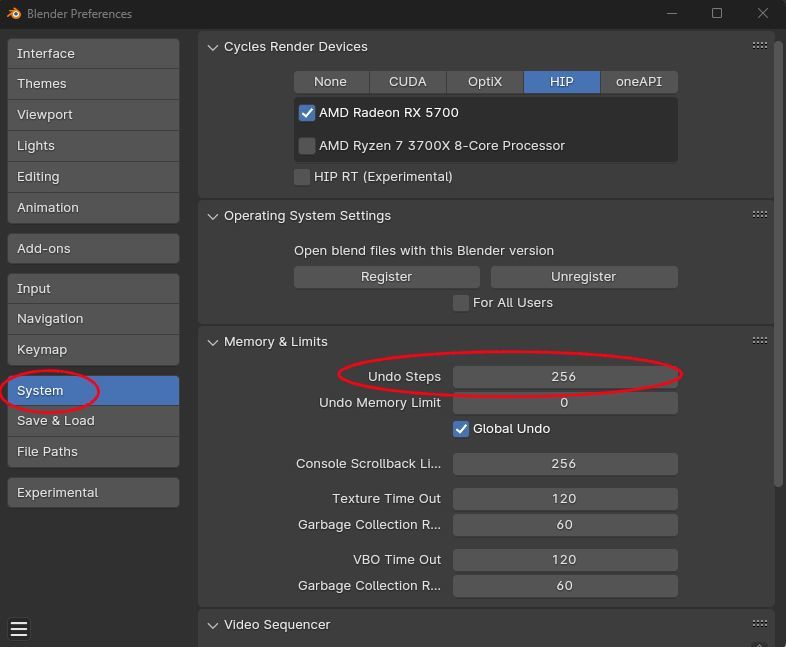Click the Blender logo in title bar
Screen dimensions: 786x647
pyautogui.click(x=14, y=14)
